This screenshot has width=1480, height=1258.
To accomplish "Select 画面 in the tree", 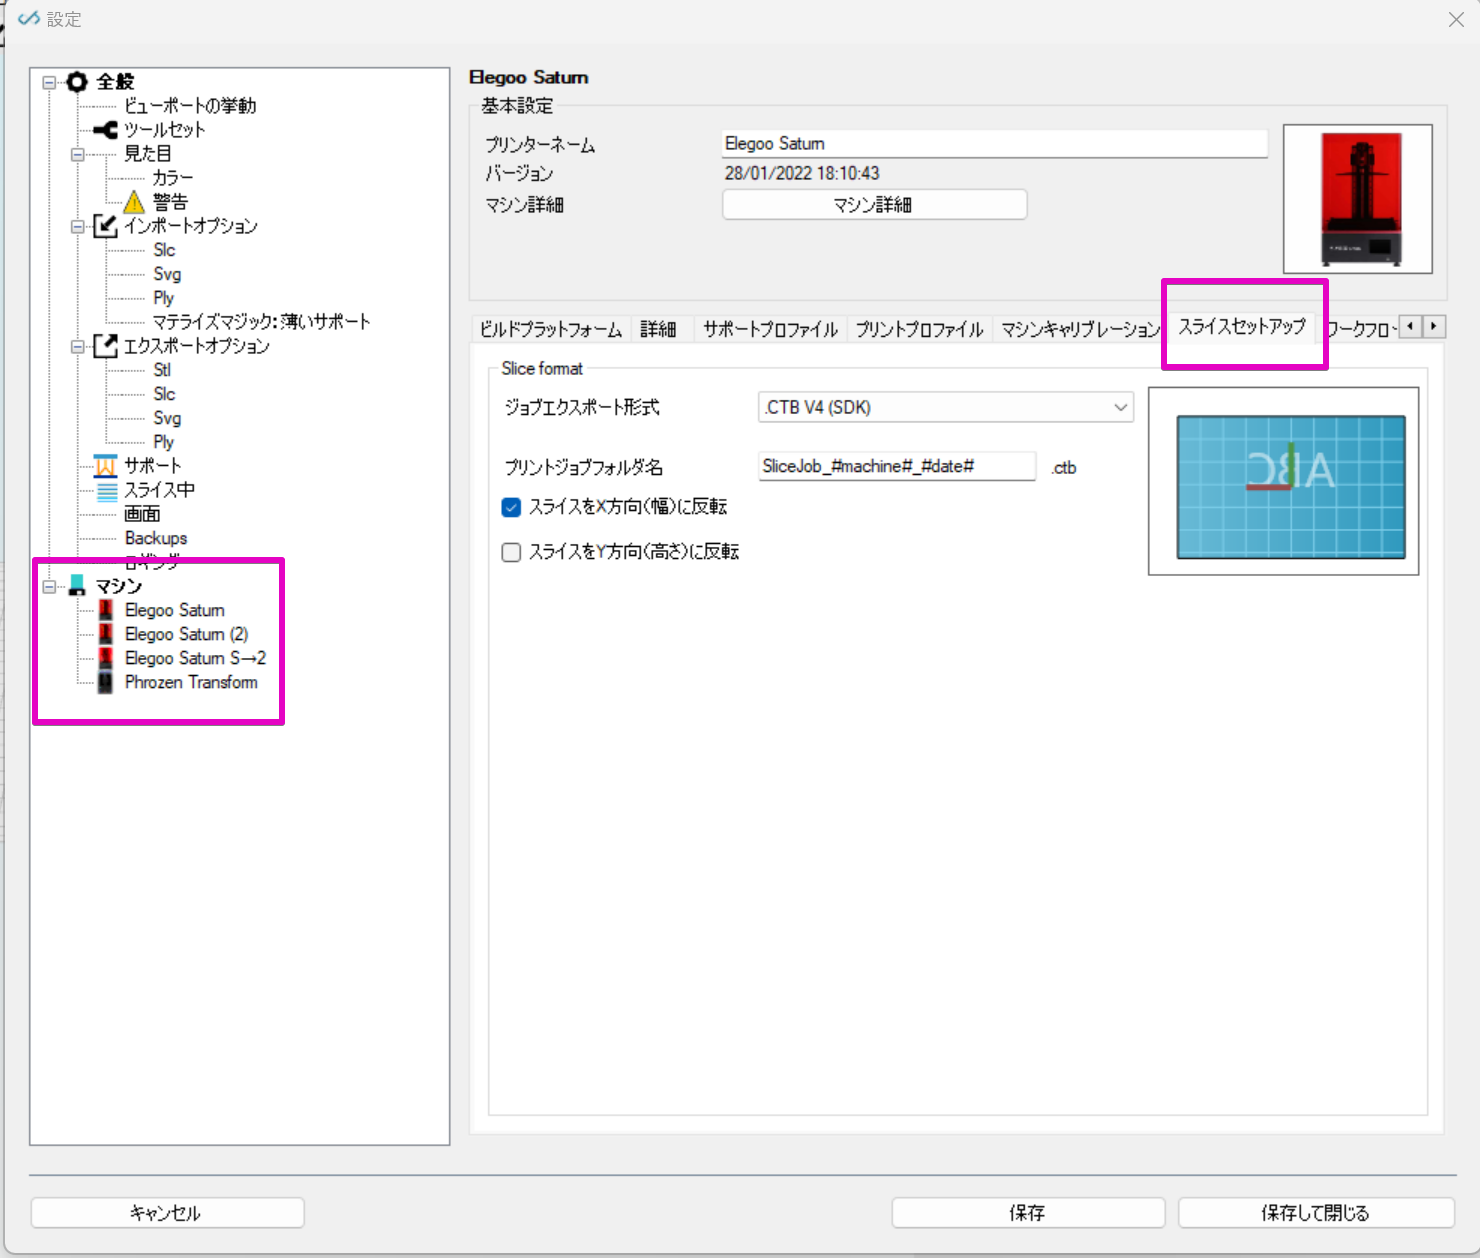I will (142, 514).
